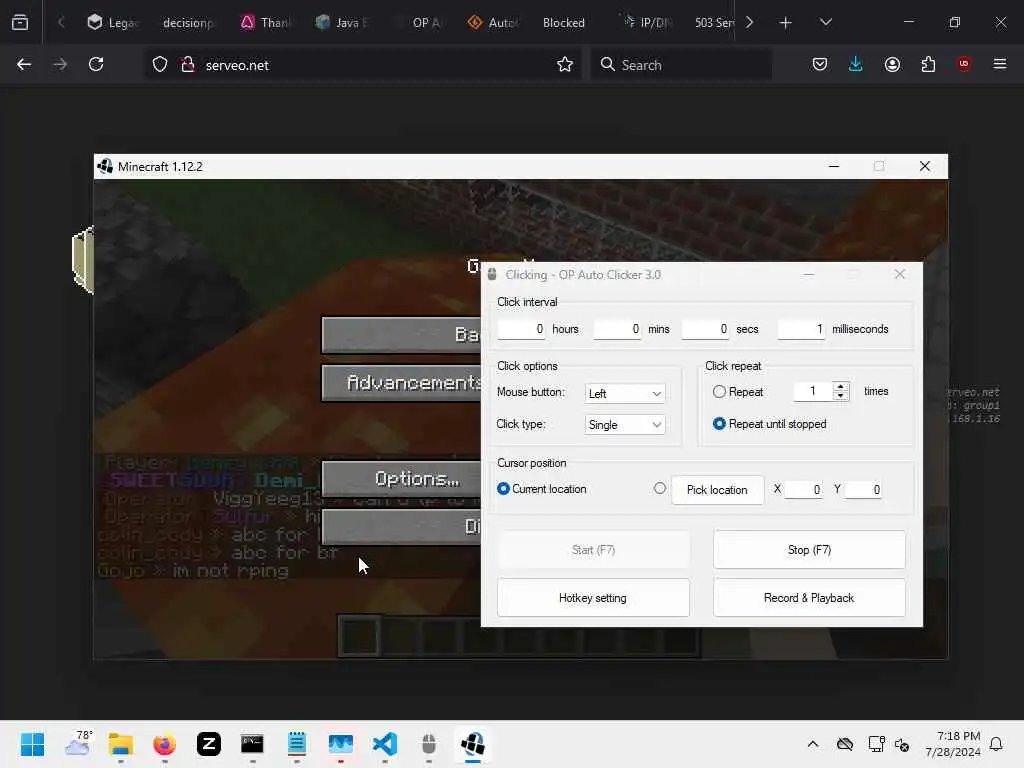Image resolution: width=1024 pixels, height=768 pixels.
Task: Click the serveo.net address bar
Action: point(364,65)
